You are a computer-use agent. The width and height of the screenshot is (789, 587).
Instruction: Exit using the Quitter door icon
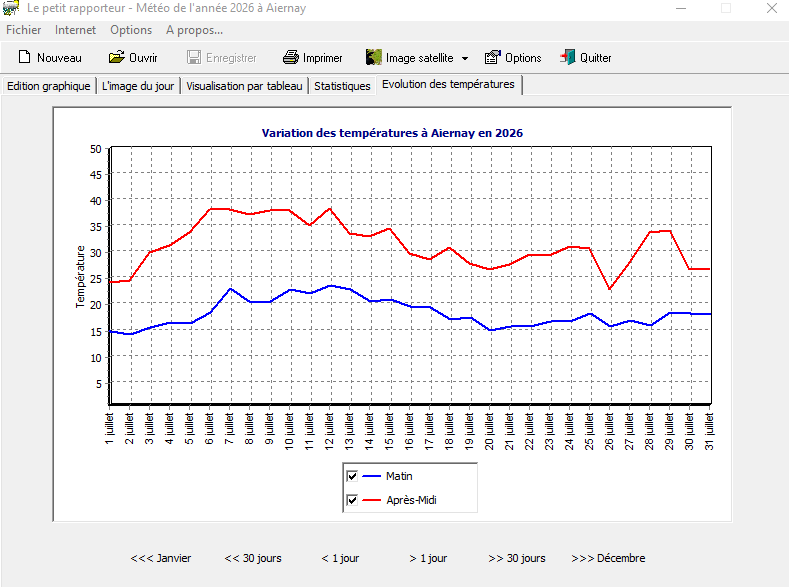click(568, 57)
